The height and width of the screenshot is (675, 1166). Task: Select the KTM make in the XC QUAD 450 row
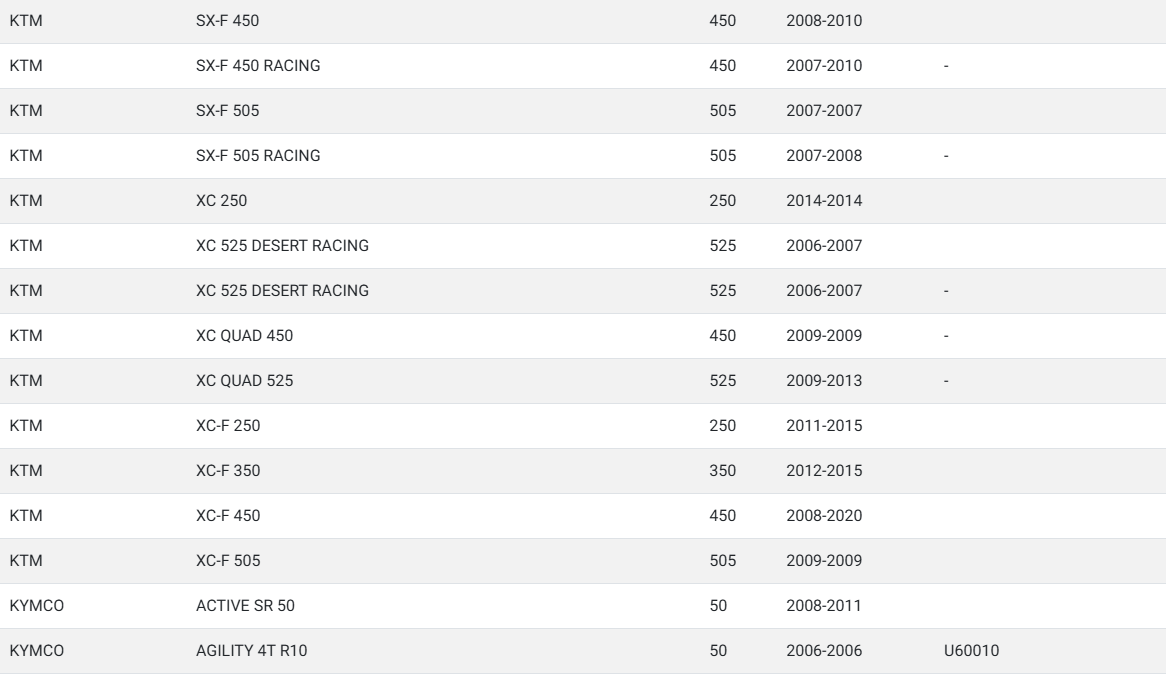[x=26, y=335]
